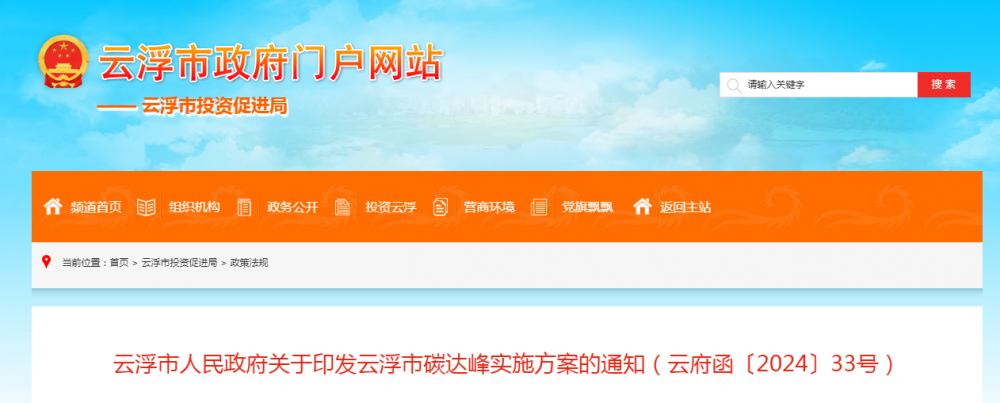Click the file icon beside 营商环境
The width and height of the screenshot is (1000, 403).
pos(440,207)
